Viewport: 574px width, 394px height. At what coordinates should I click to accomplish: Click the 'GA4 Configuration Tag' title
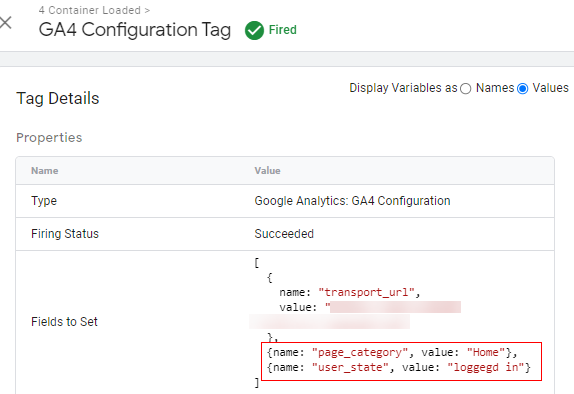(x=135, y=30)
